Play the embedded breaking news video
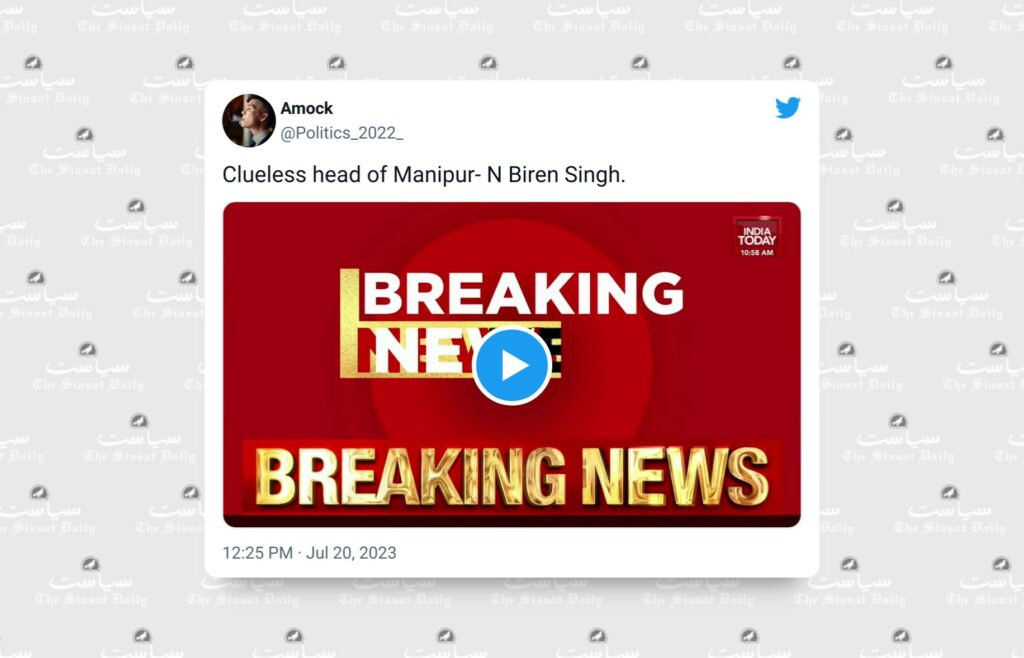Viewport: 1024px width, 658px height. 511,366
